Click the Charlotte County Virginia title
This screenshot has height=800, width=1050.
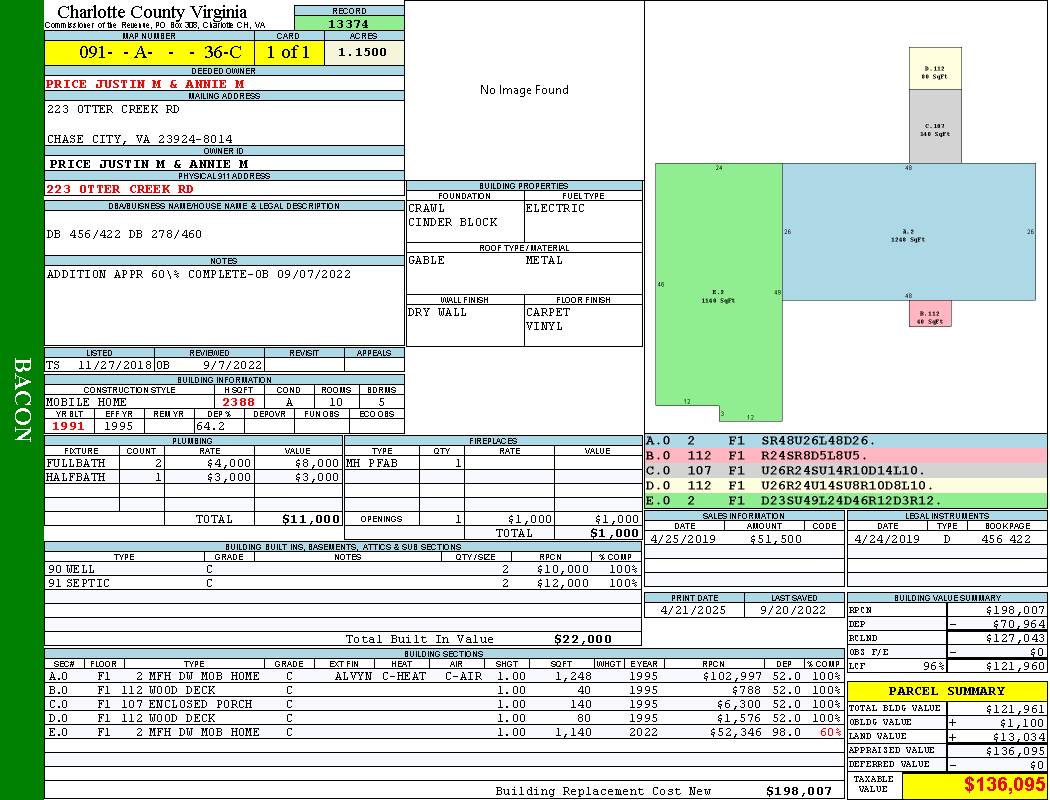pos(152,12)
